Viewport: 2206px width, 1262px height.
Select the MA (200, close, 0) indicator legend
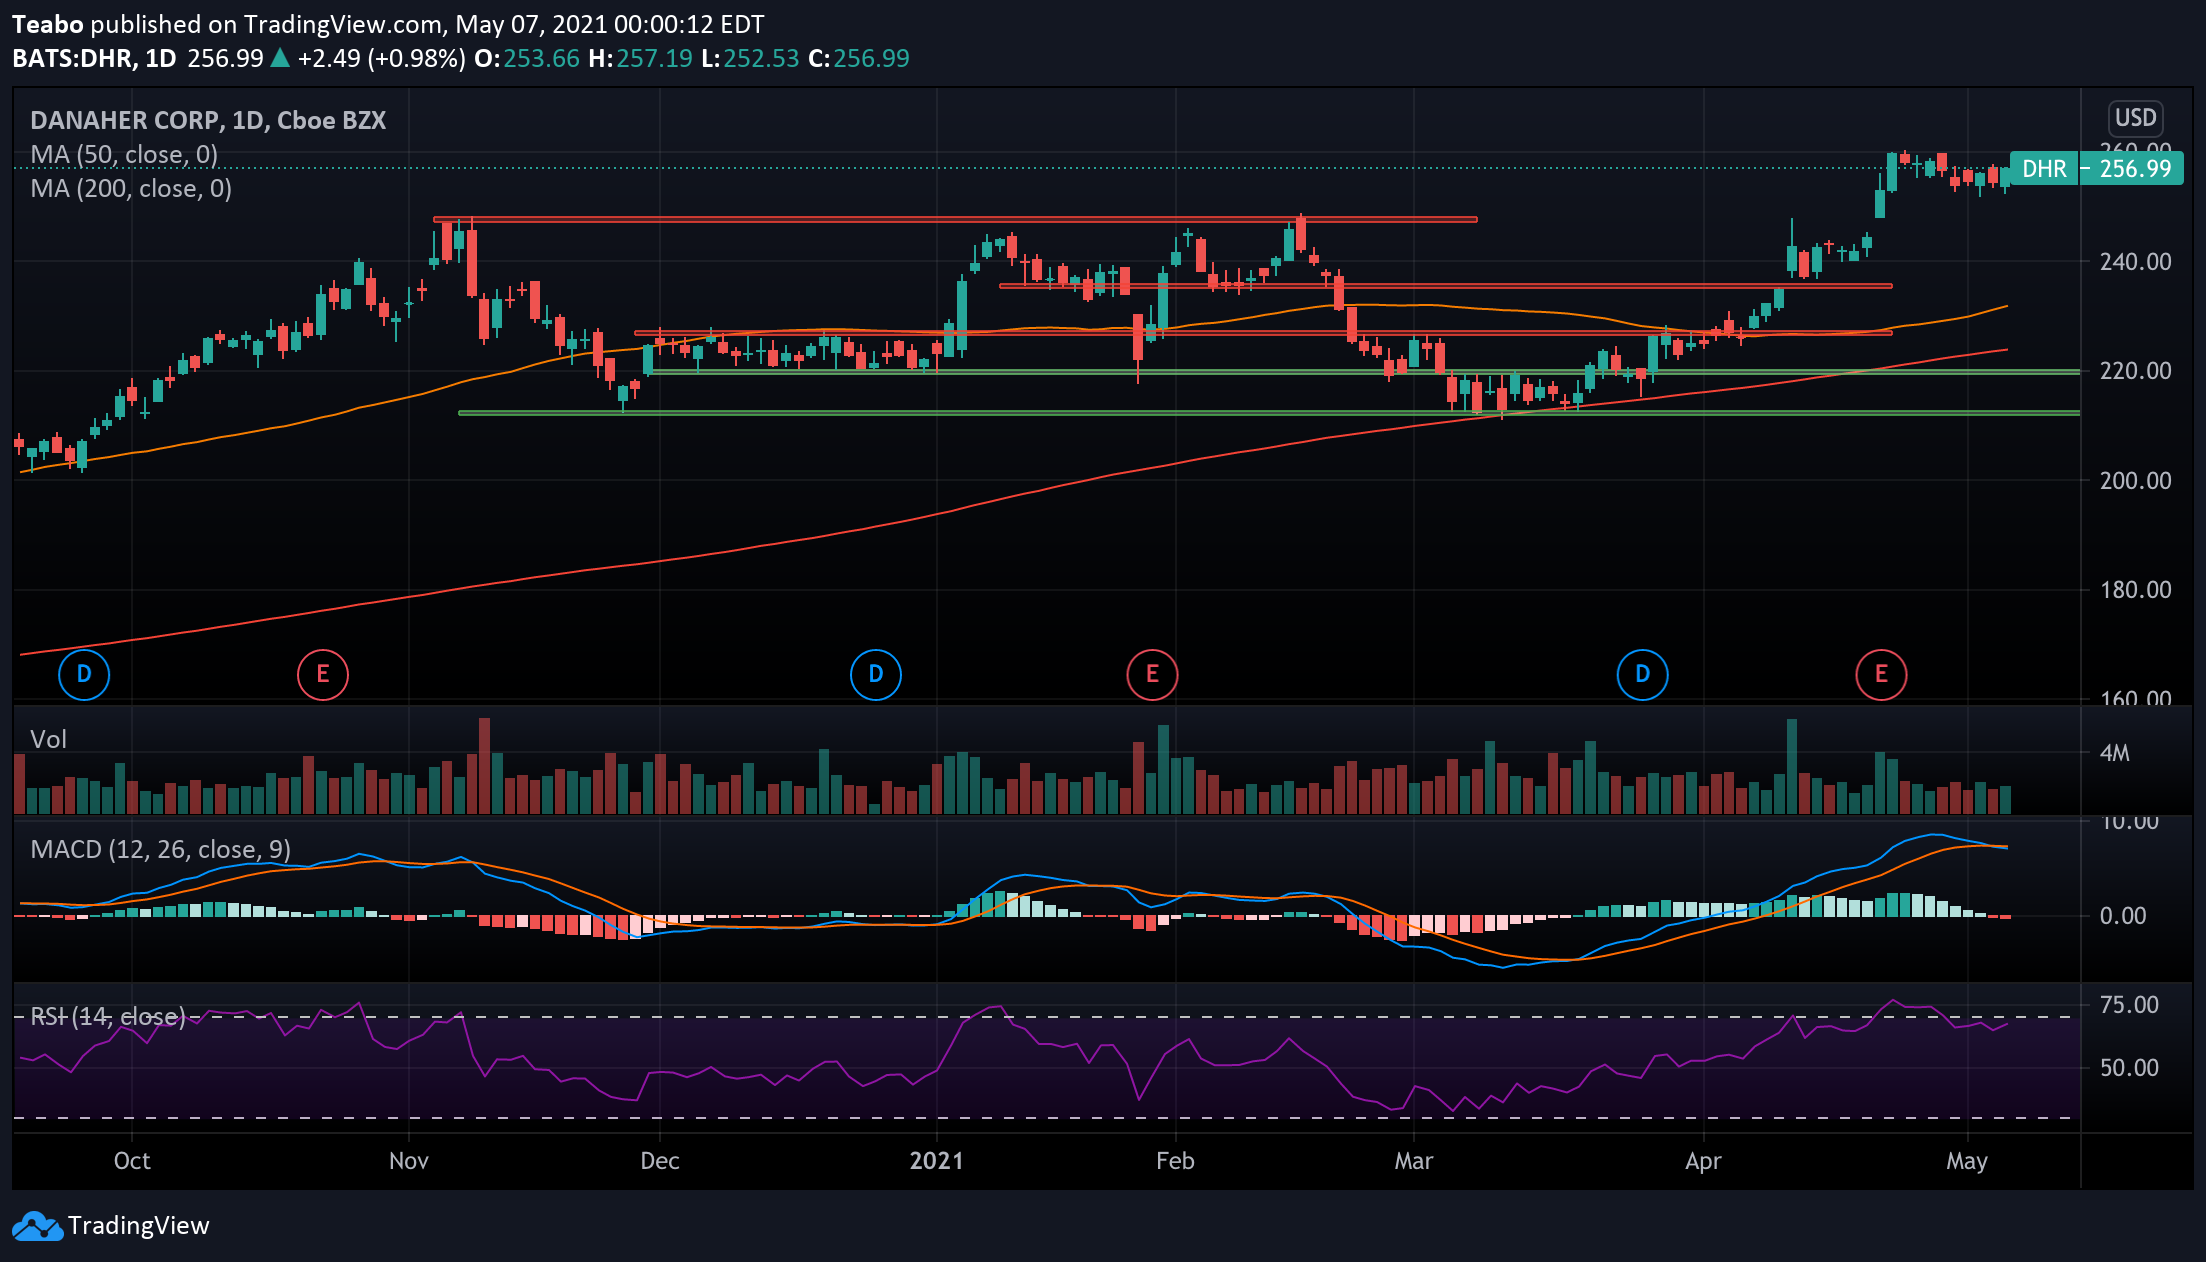(131, 189)
